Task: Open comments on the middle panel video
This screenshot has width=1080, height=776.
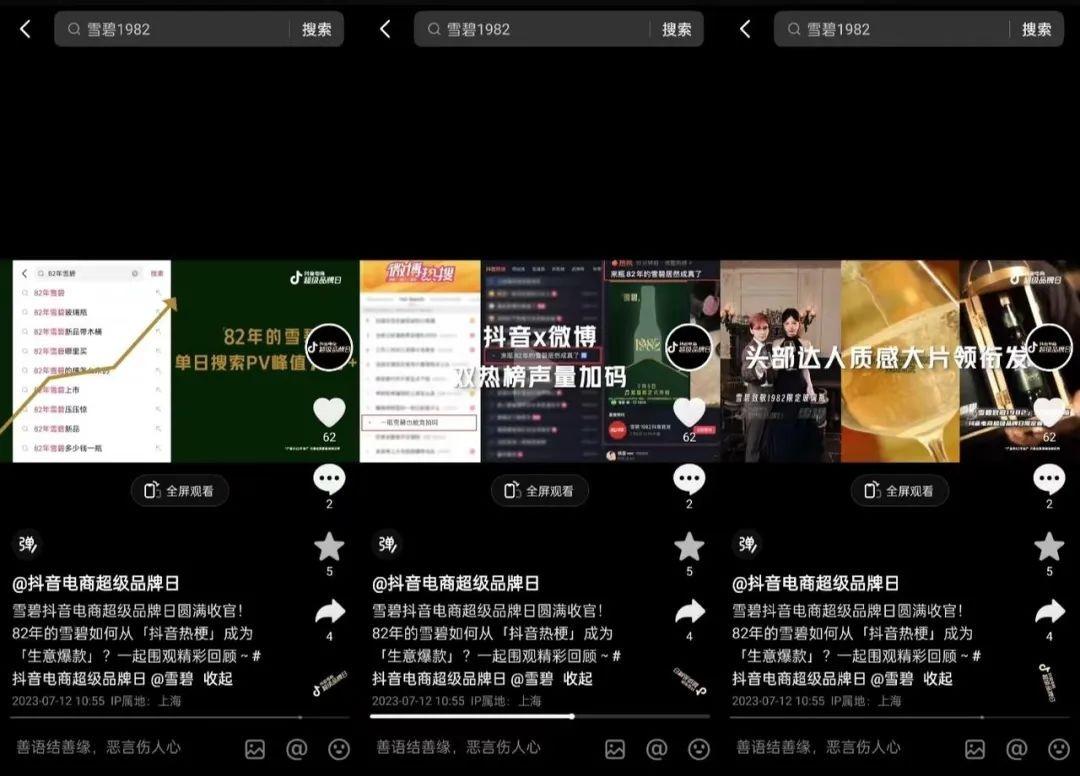Action: coord(689,481)
